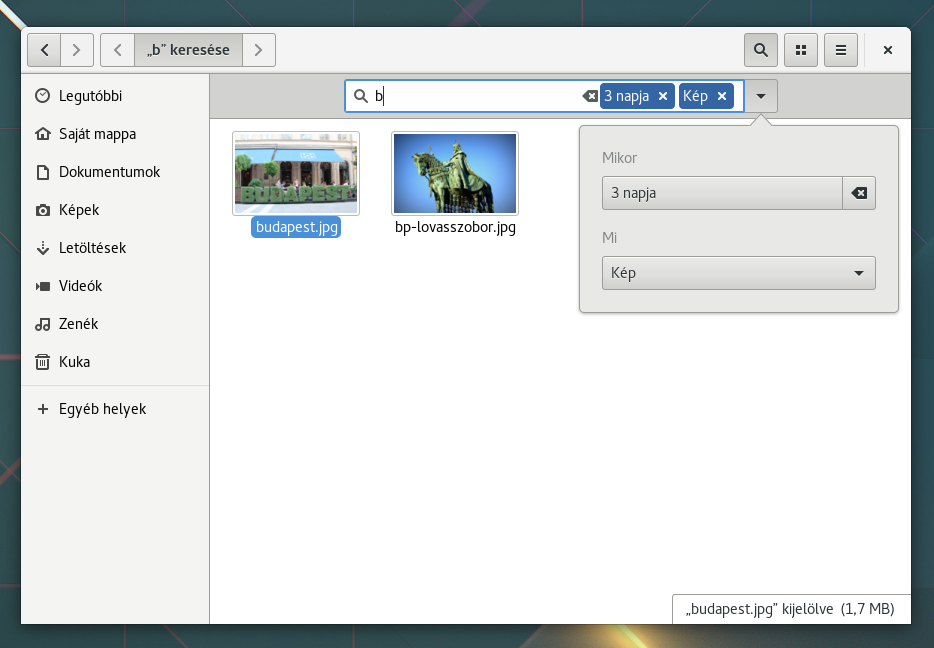Clear the search text with backspace icon
This screenshot has height=648, width=934.
click(590, 96)
